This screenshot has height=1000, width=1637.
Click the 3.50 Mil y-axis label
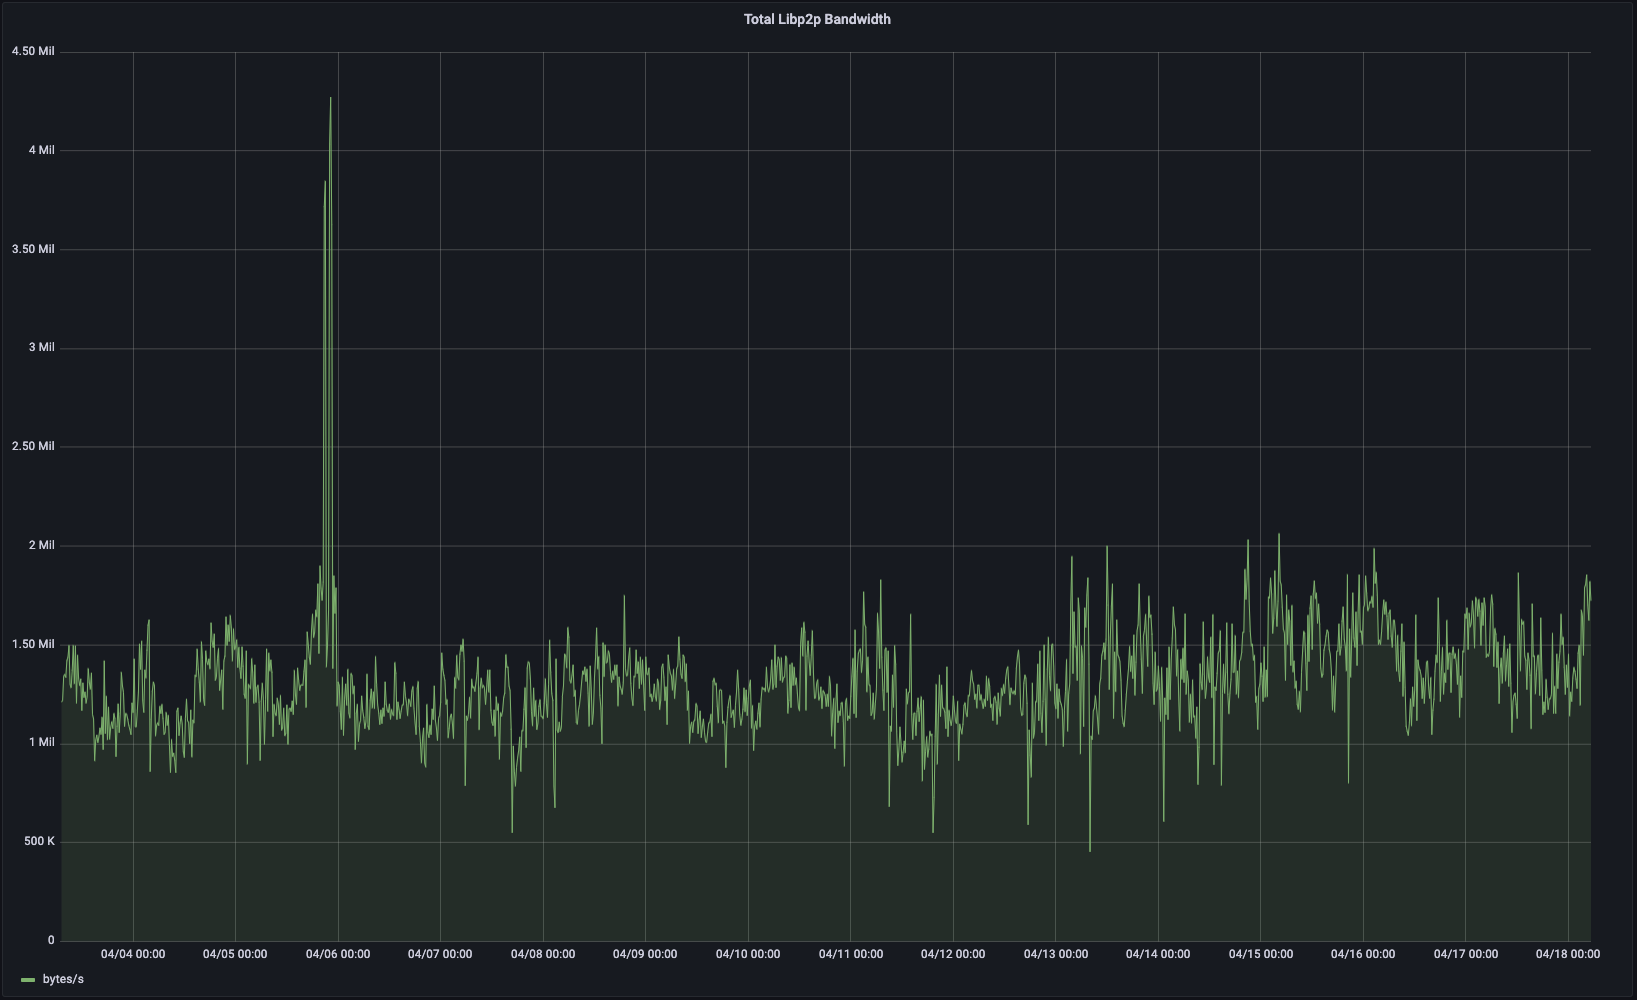tap(33, 249)
